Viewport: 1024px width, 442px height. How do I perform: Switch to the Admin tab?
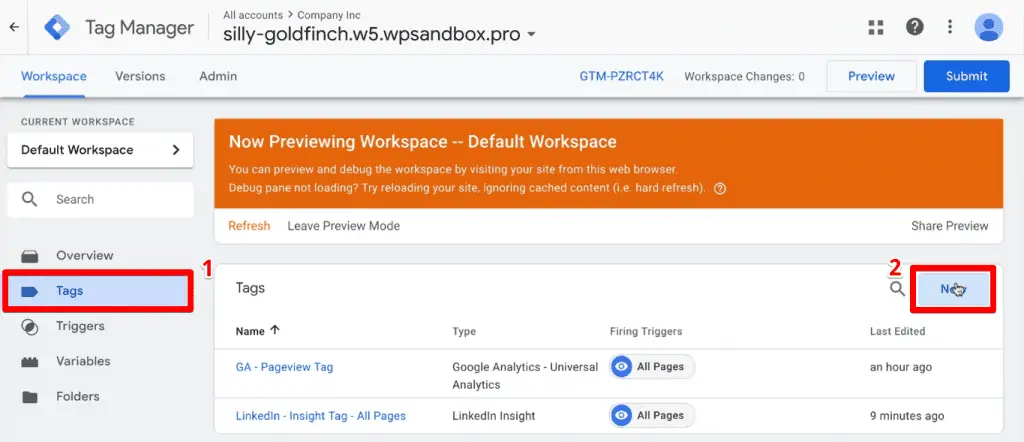218,76
